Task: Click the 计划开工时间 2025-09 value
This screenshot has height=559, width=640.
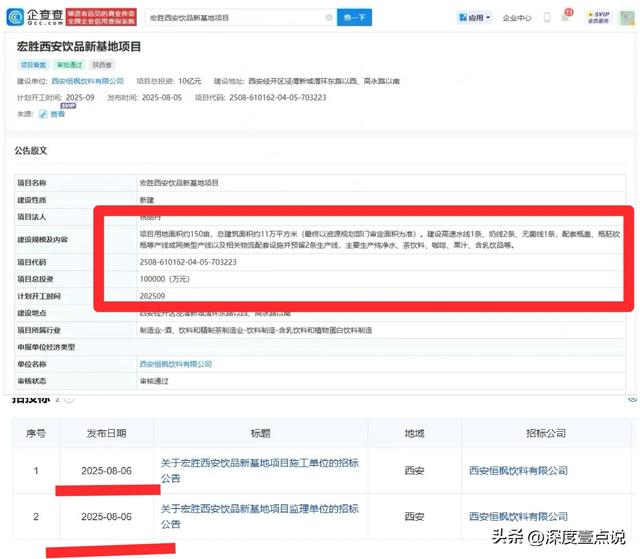Action: [80, 98]
